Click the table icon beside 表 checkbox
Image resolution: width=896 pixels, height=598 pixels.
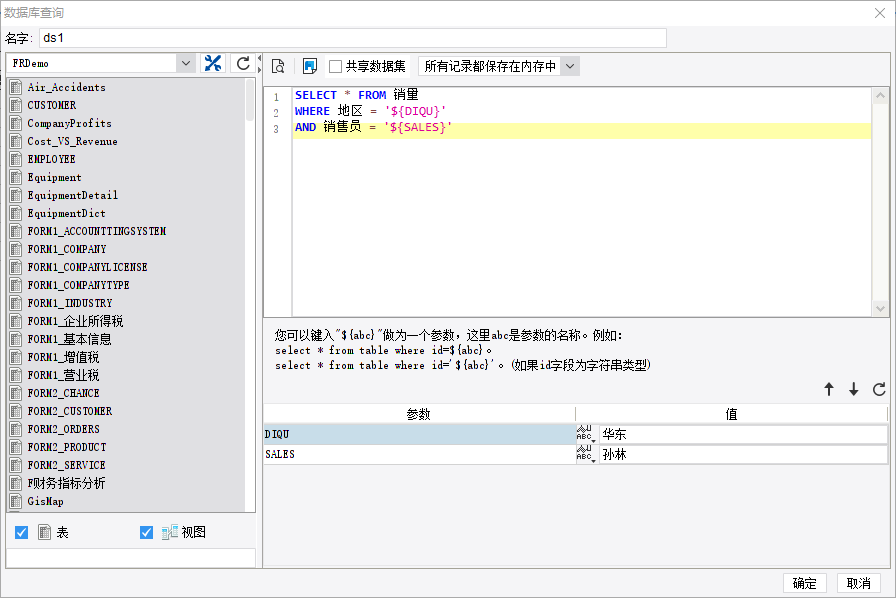45,532
